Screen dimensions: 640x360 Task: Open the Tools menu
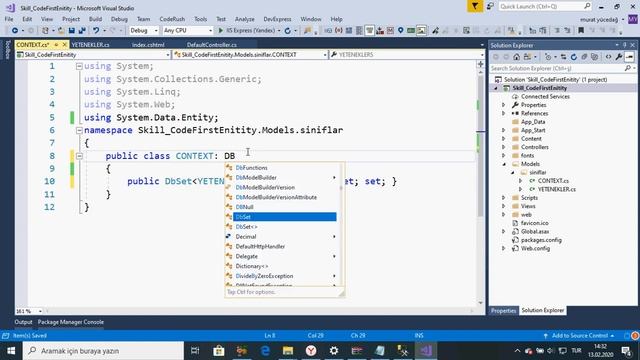coord(200,19)
